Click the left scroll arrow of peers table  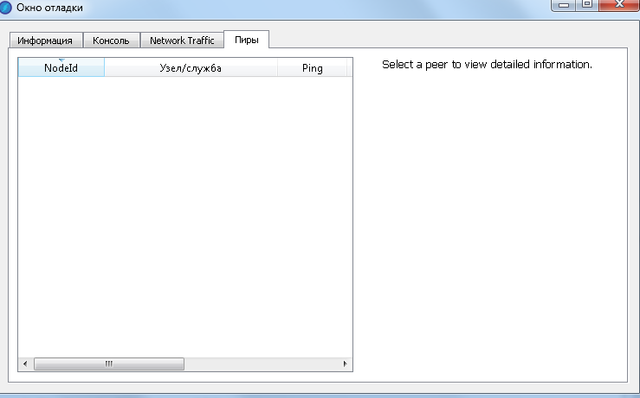(x=25, y=364)
